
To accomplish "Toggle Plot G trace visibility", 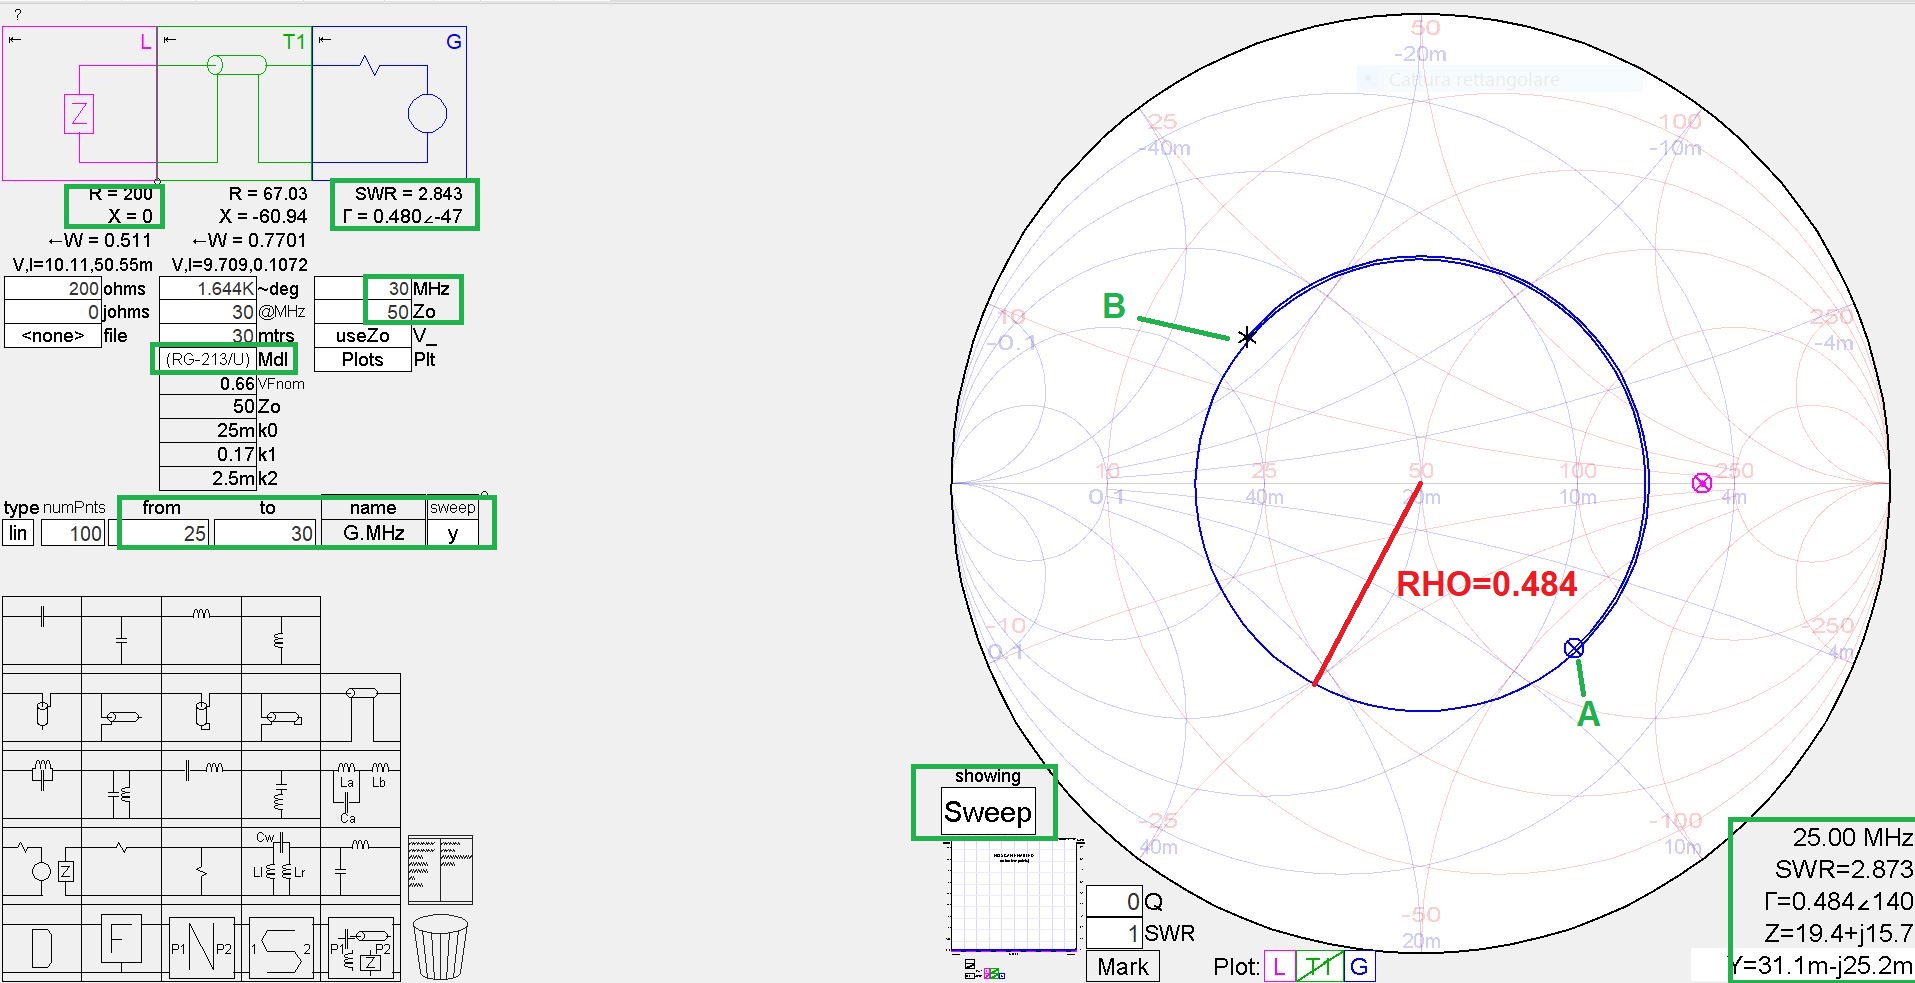I will click(1359, 967).
